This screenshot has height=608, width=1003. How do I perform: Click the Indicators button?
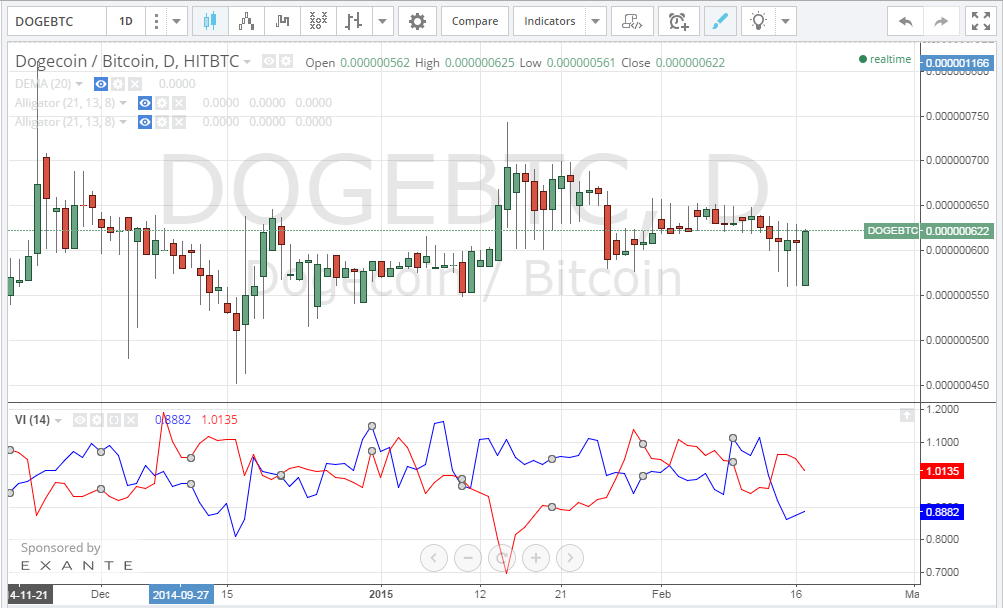549,20
